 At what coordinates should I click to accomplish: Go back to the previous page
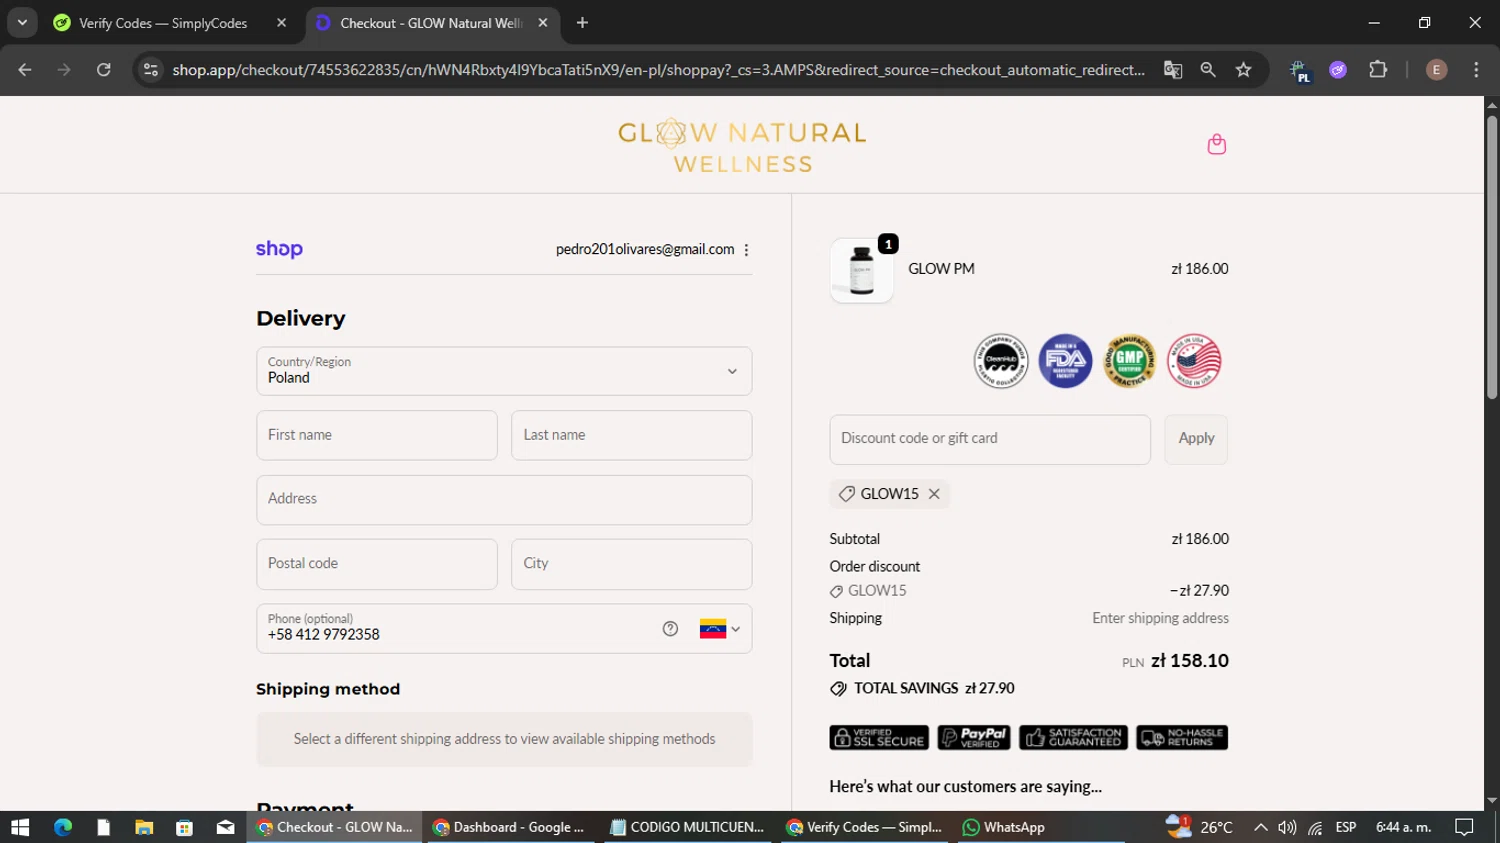[25, 70]
